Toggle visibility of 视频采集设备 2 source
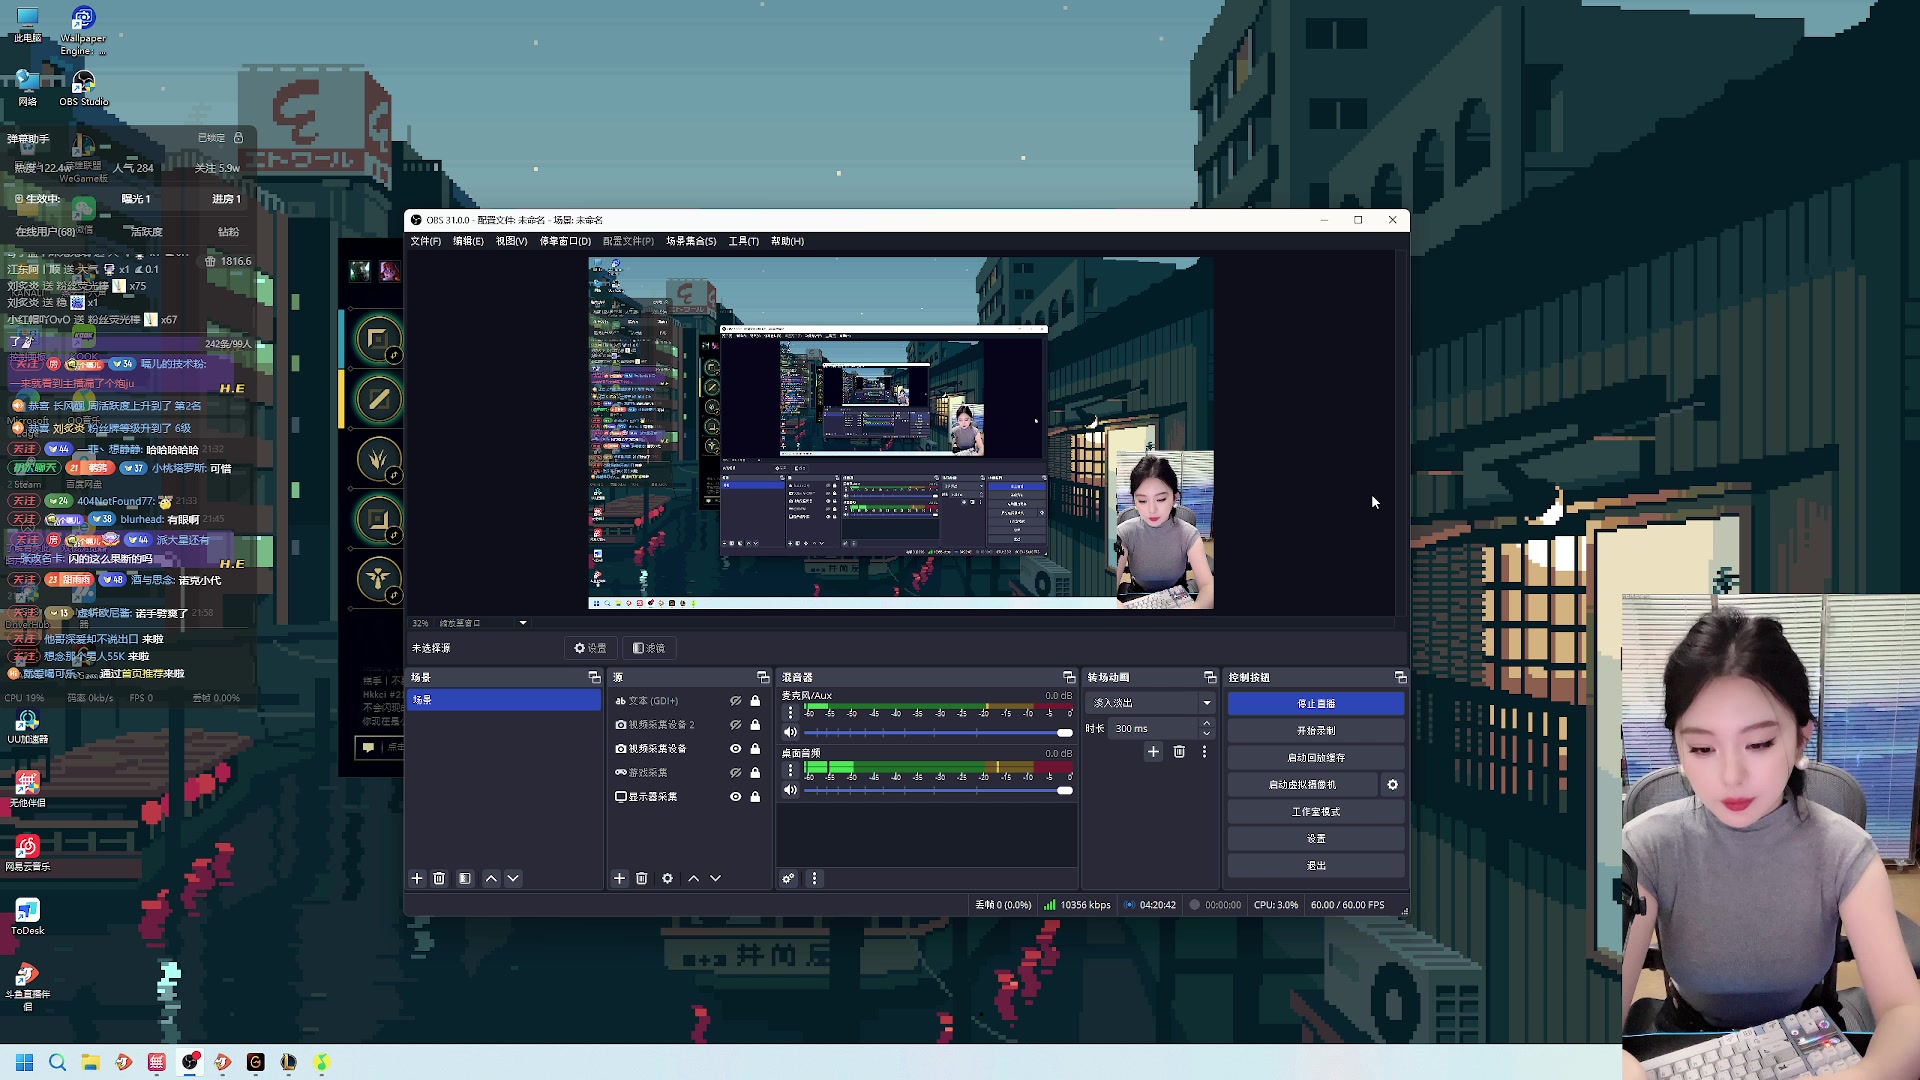 click(735, 725)
